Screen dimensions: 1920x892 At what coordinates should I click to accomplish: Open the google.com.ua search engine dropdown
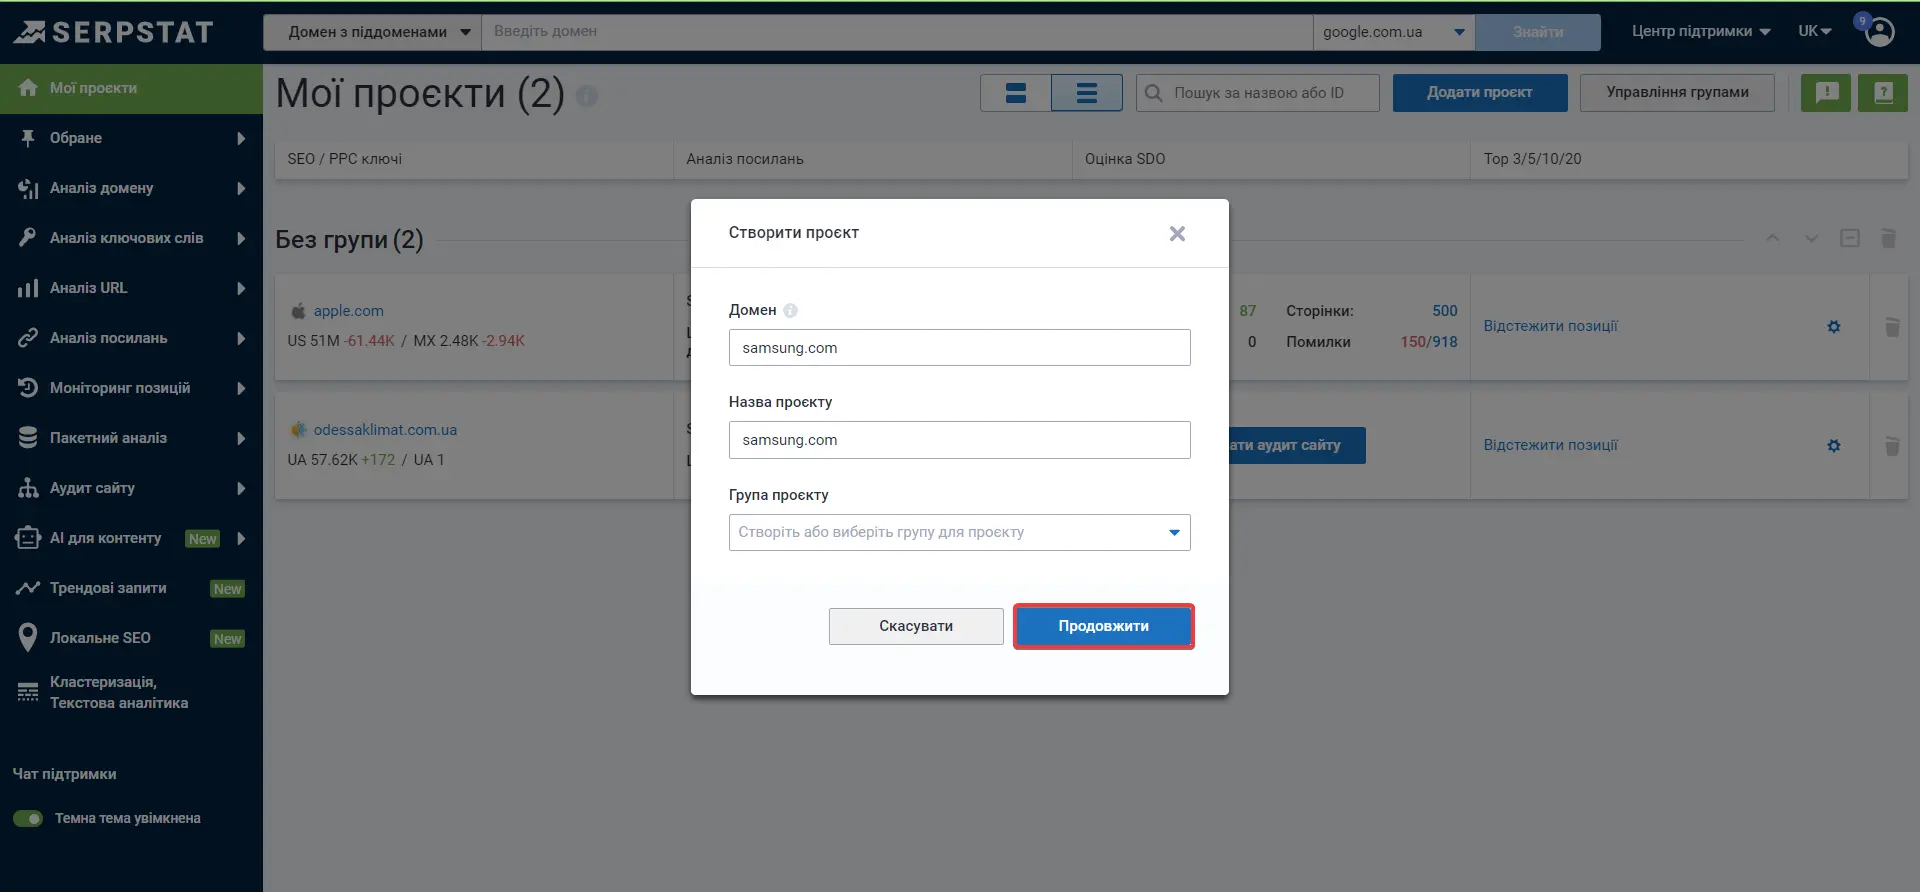[1394, 32]
